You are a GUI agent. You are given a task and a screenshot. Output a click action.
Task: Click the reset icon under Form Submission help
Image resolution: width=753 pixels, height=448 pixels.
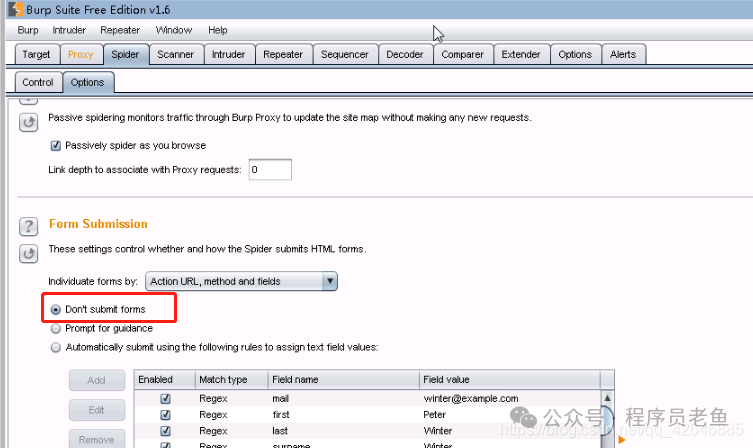pos(28,254)
